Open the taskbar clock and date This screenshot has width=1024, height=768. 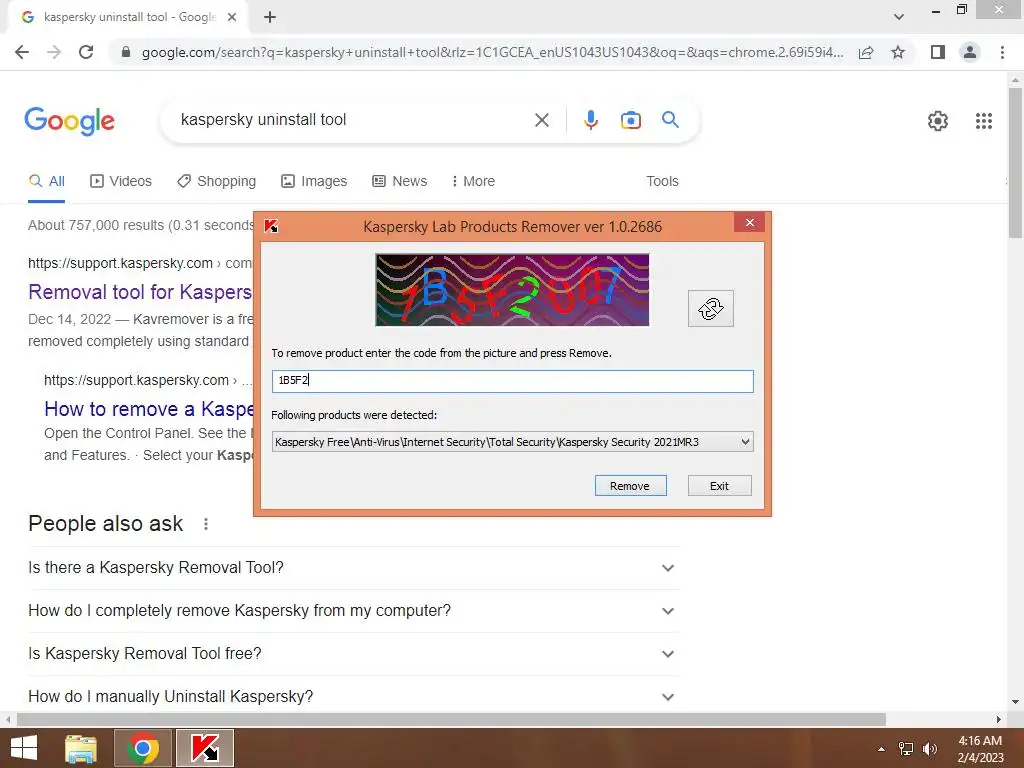point(980,749)
